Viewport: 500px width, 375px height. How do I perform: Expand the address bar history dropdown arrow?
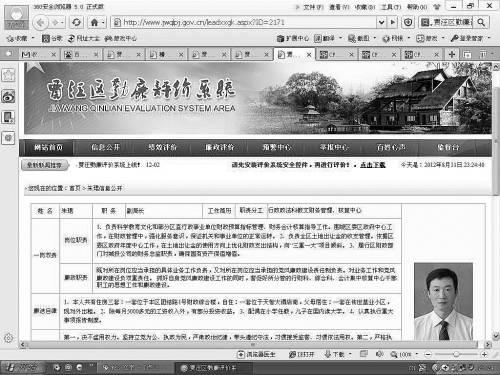[381, 22]
